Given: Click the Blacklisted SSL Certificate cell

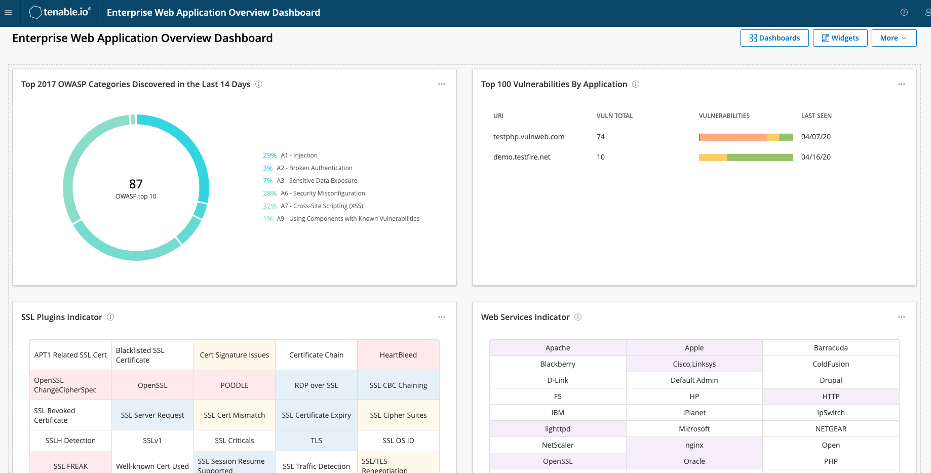Looking at the screenshot, I should (153, 355).
